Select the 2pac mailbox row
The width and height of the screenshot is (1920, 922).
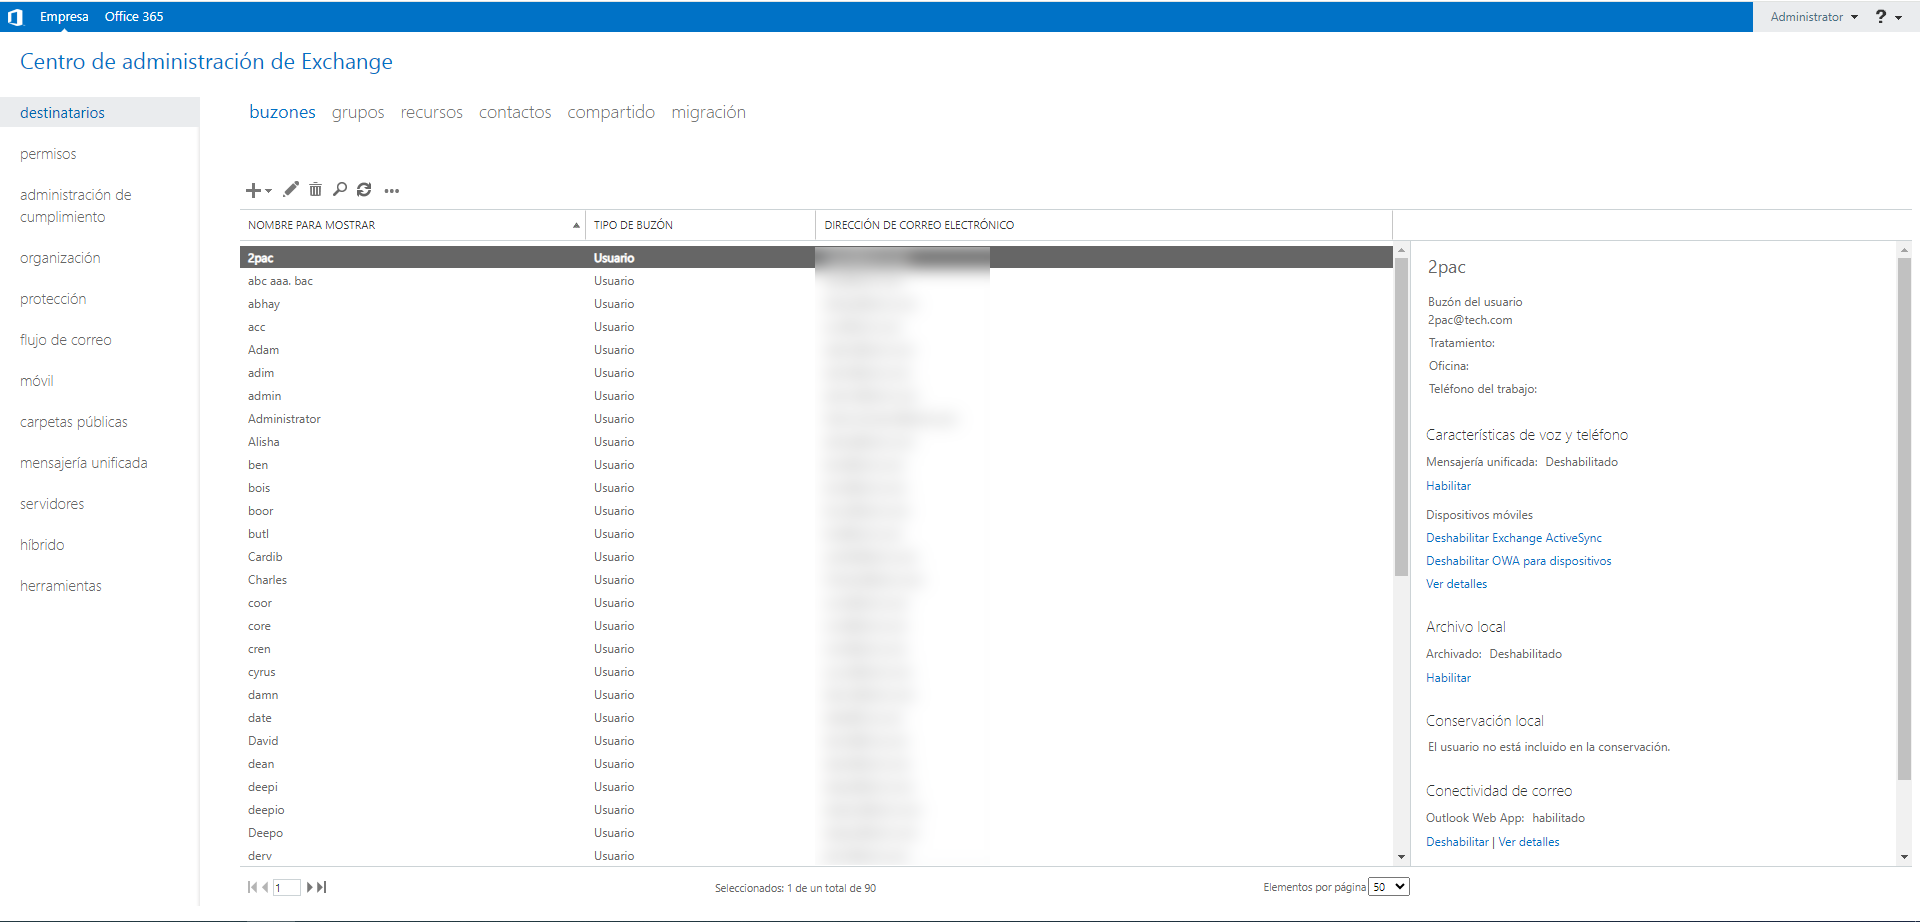816,258
